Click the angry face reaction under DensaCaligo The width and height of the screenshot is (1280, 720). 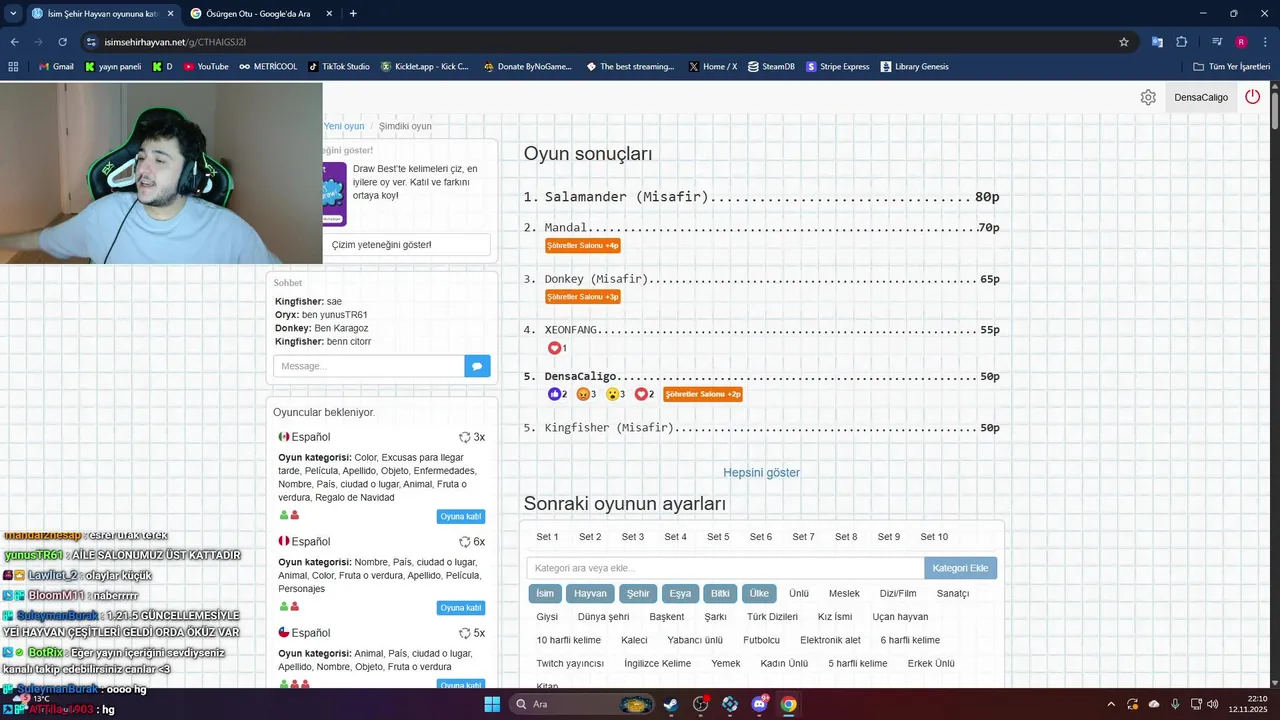pos(583,394)
